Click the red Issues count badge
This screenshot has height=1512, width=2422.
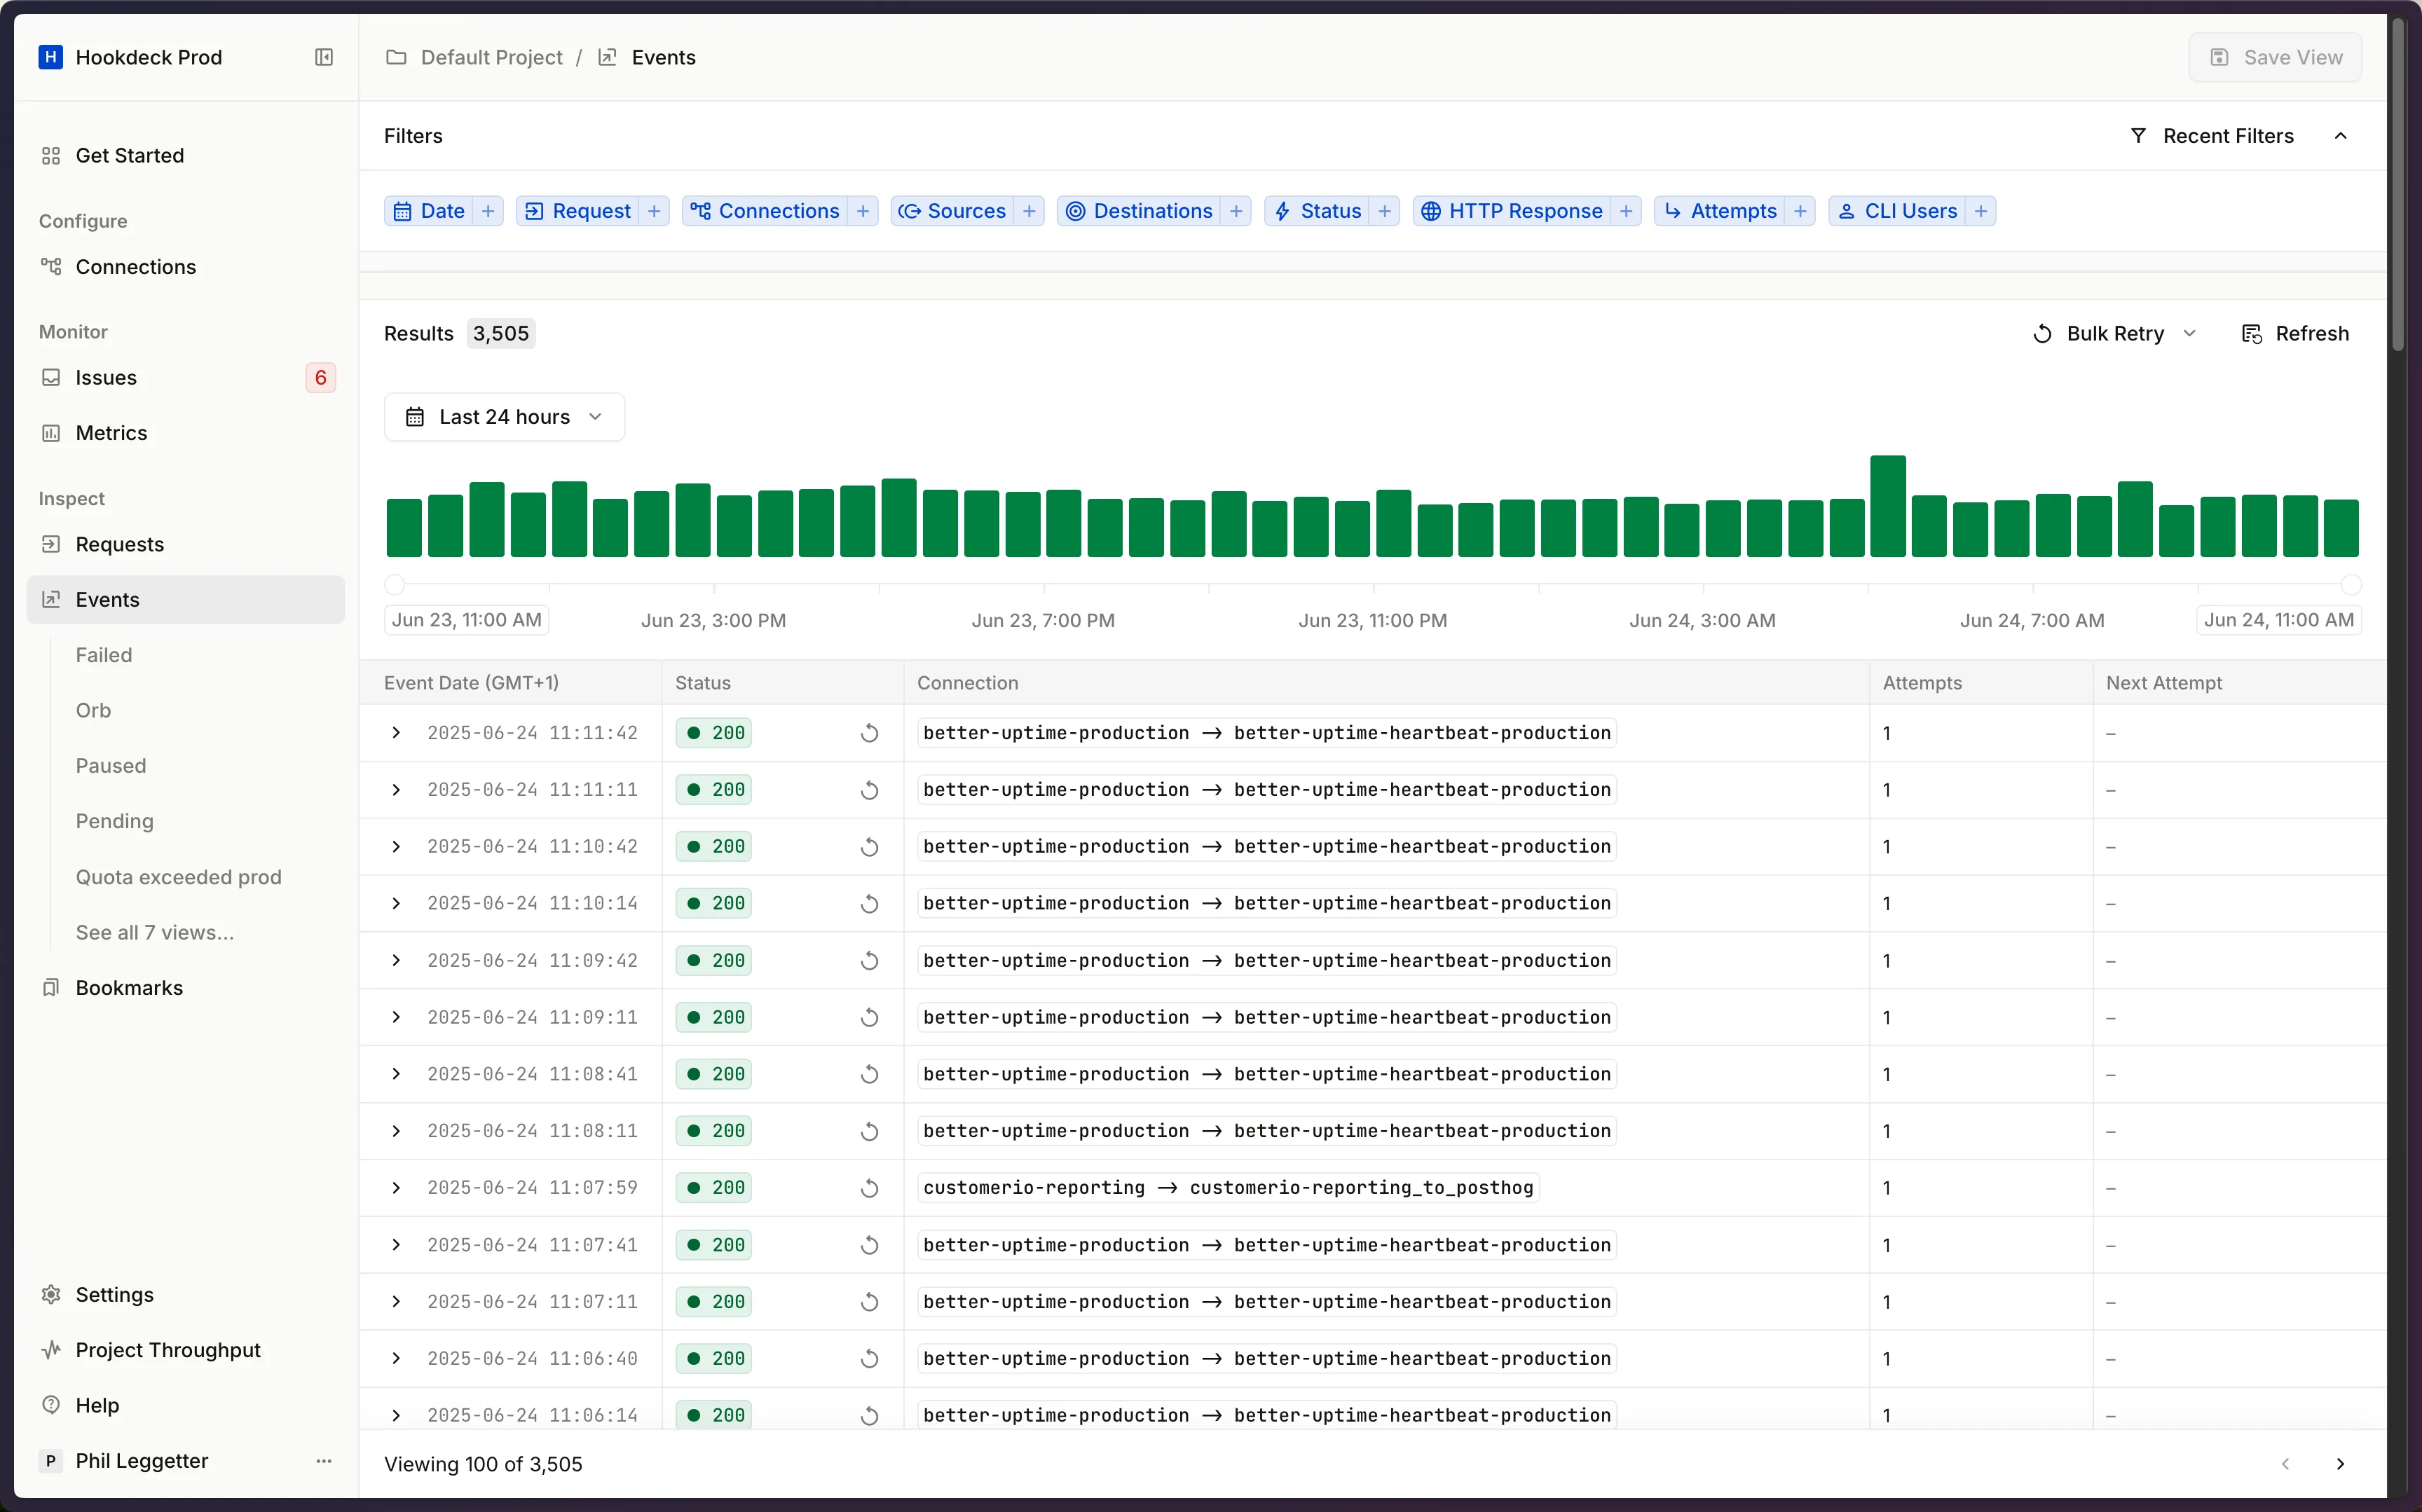coord(320,378)
